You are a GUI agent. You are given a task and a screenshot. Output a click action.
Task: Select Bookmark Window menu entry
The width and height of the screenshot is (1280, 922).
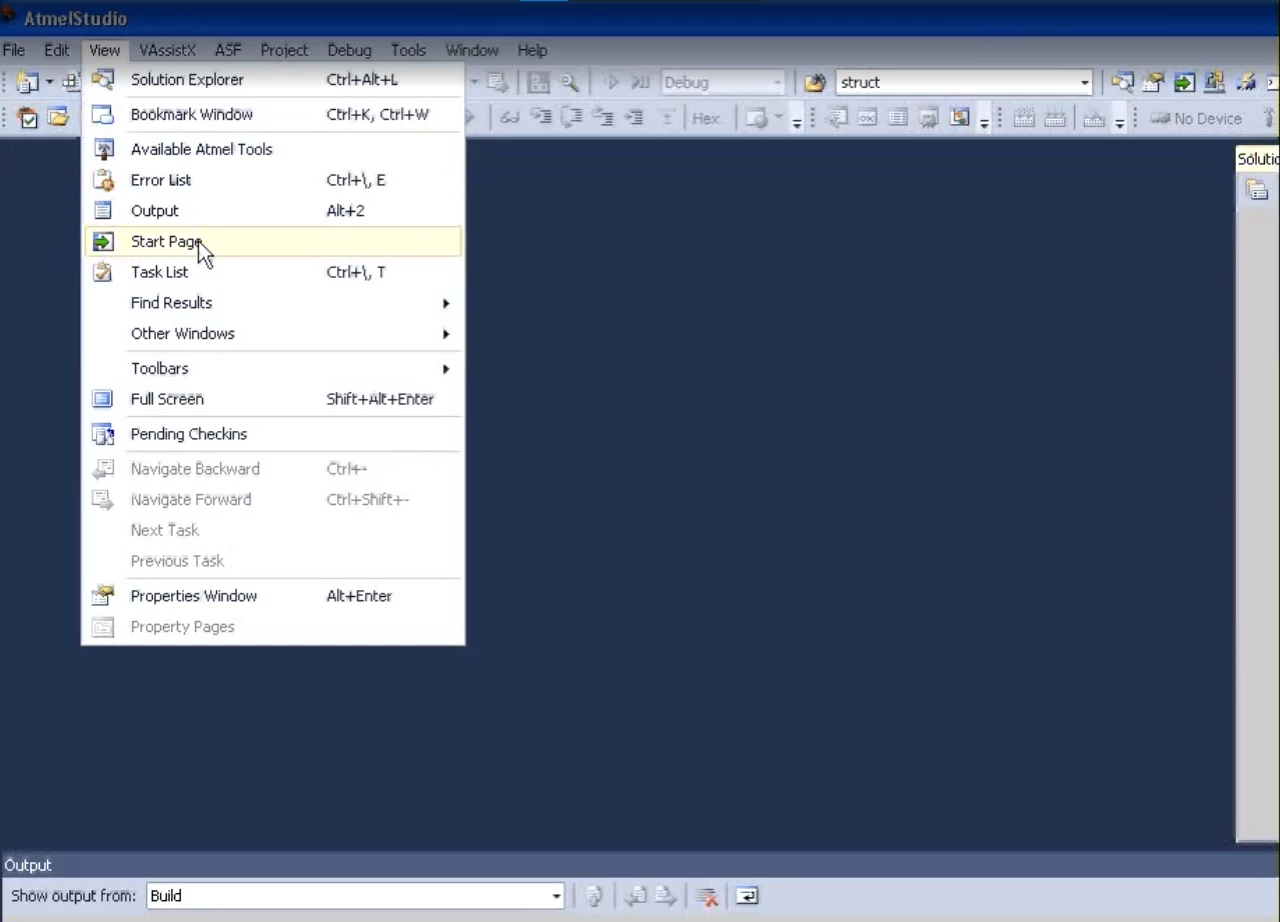[272, 114]
